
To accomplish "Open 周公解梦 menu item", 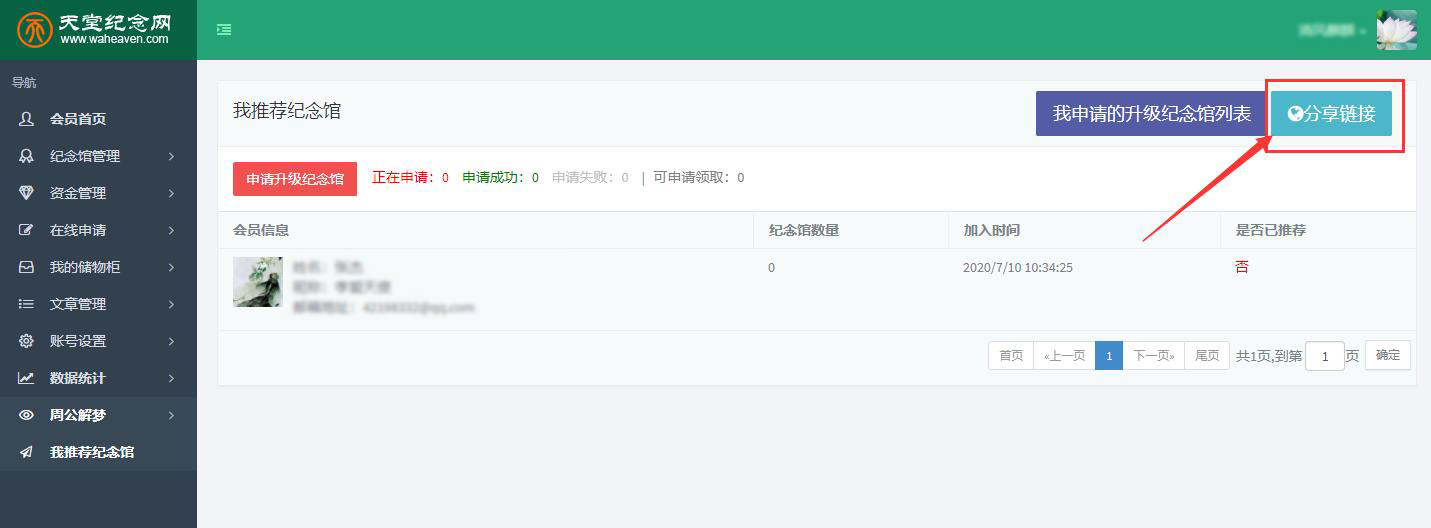I will click(98, 415).
